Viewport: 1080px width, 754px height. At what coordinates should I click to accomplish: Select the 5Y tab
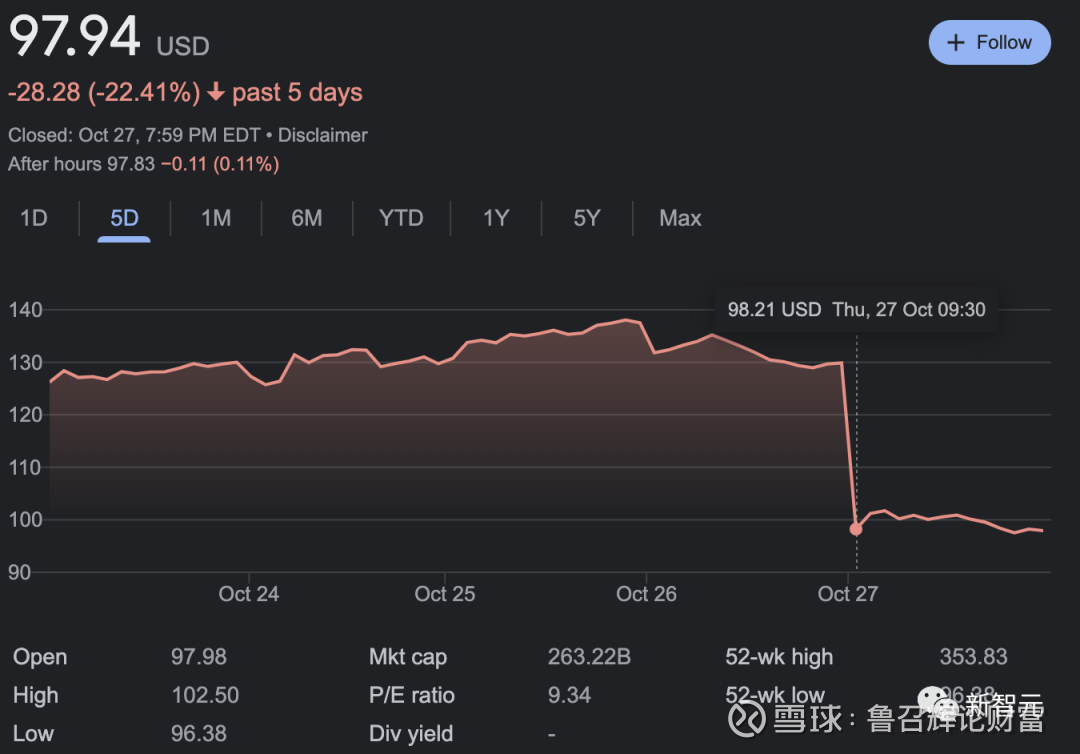click(x=586, y=218)
